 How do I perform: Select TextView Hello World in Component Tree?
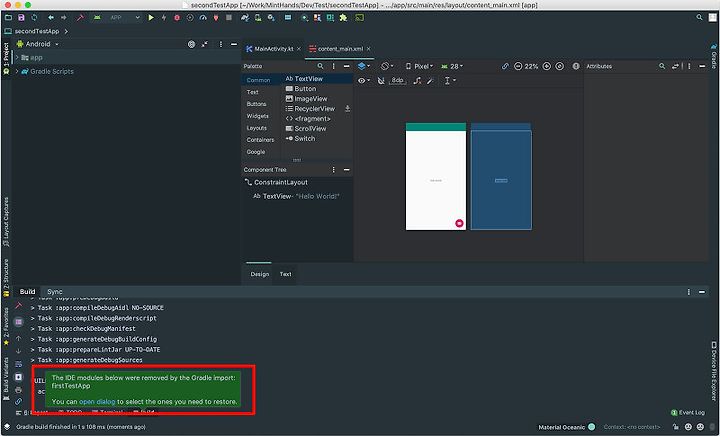coord(297,196)
